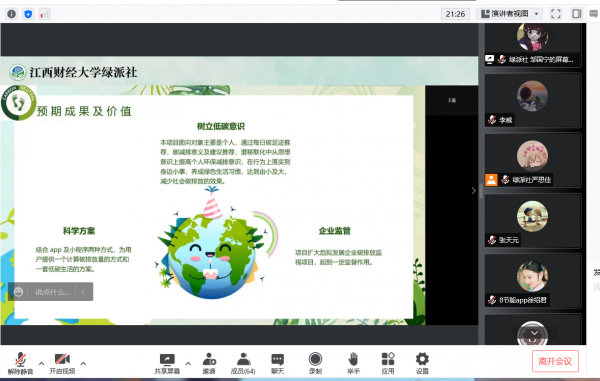Viewport: 600px width, 381px height.
Task: Open the 演讲者视图 view dropdown
Action: tap(510, 14)
